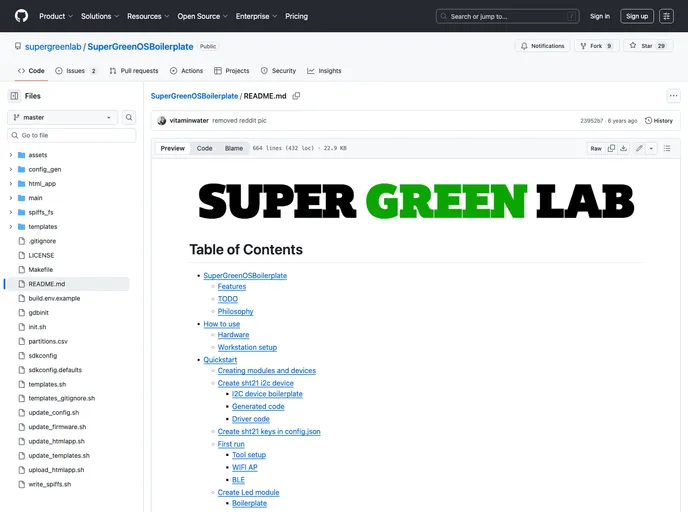This screenshot has height=512, width=688.
Task: Click the Search or jump to field
Action: coord(507,16)
